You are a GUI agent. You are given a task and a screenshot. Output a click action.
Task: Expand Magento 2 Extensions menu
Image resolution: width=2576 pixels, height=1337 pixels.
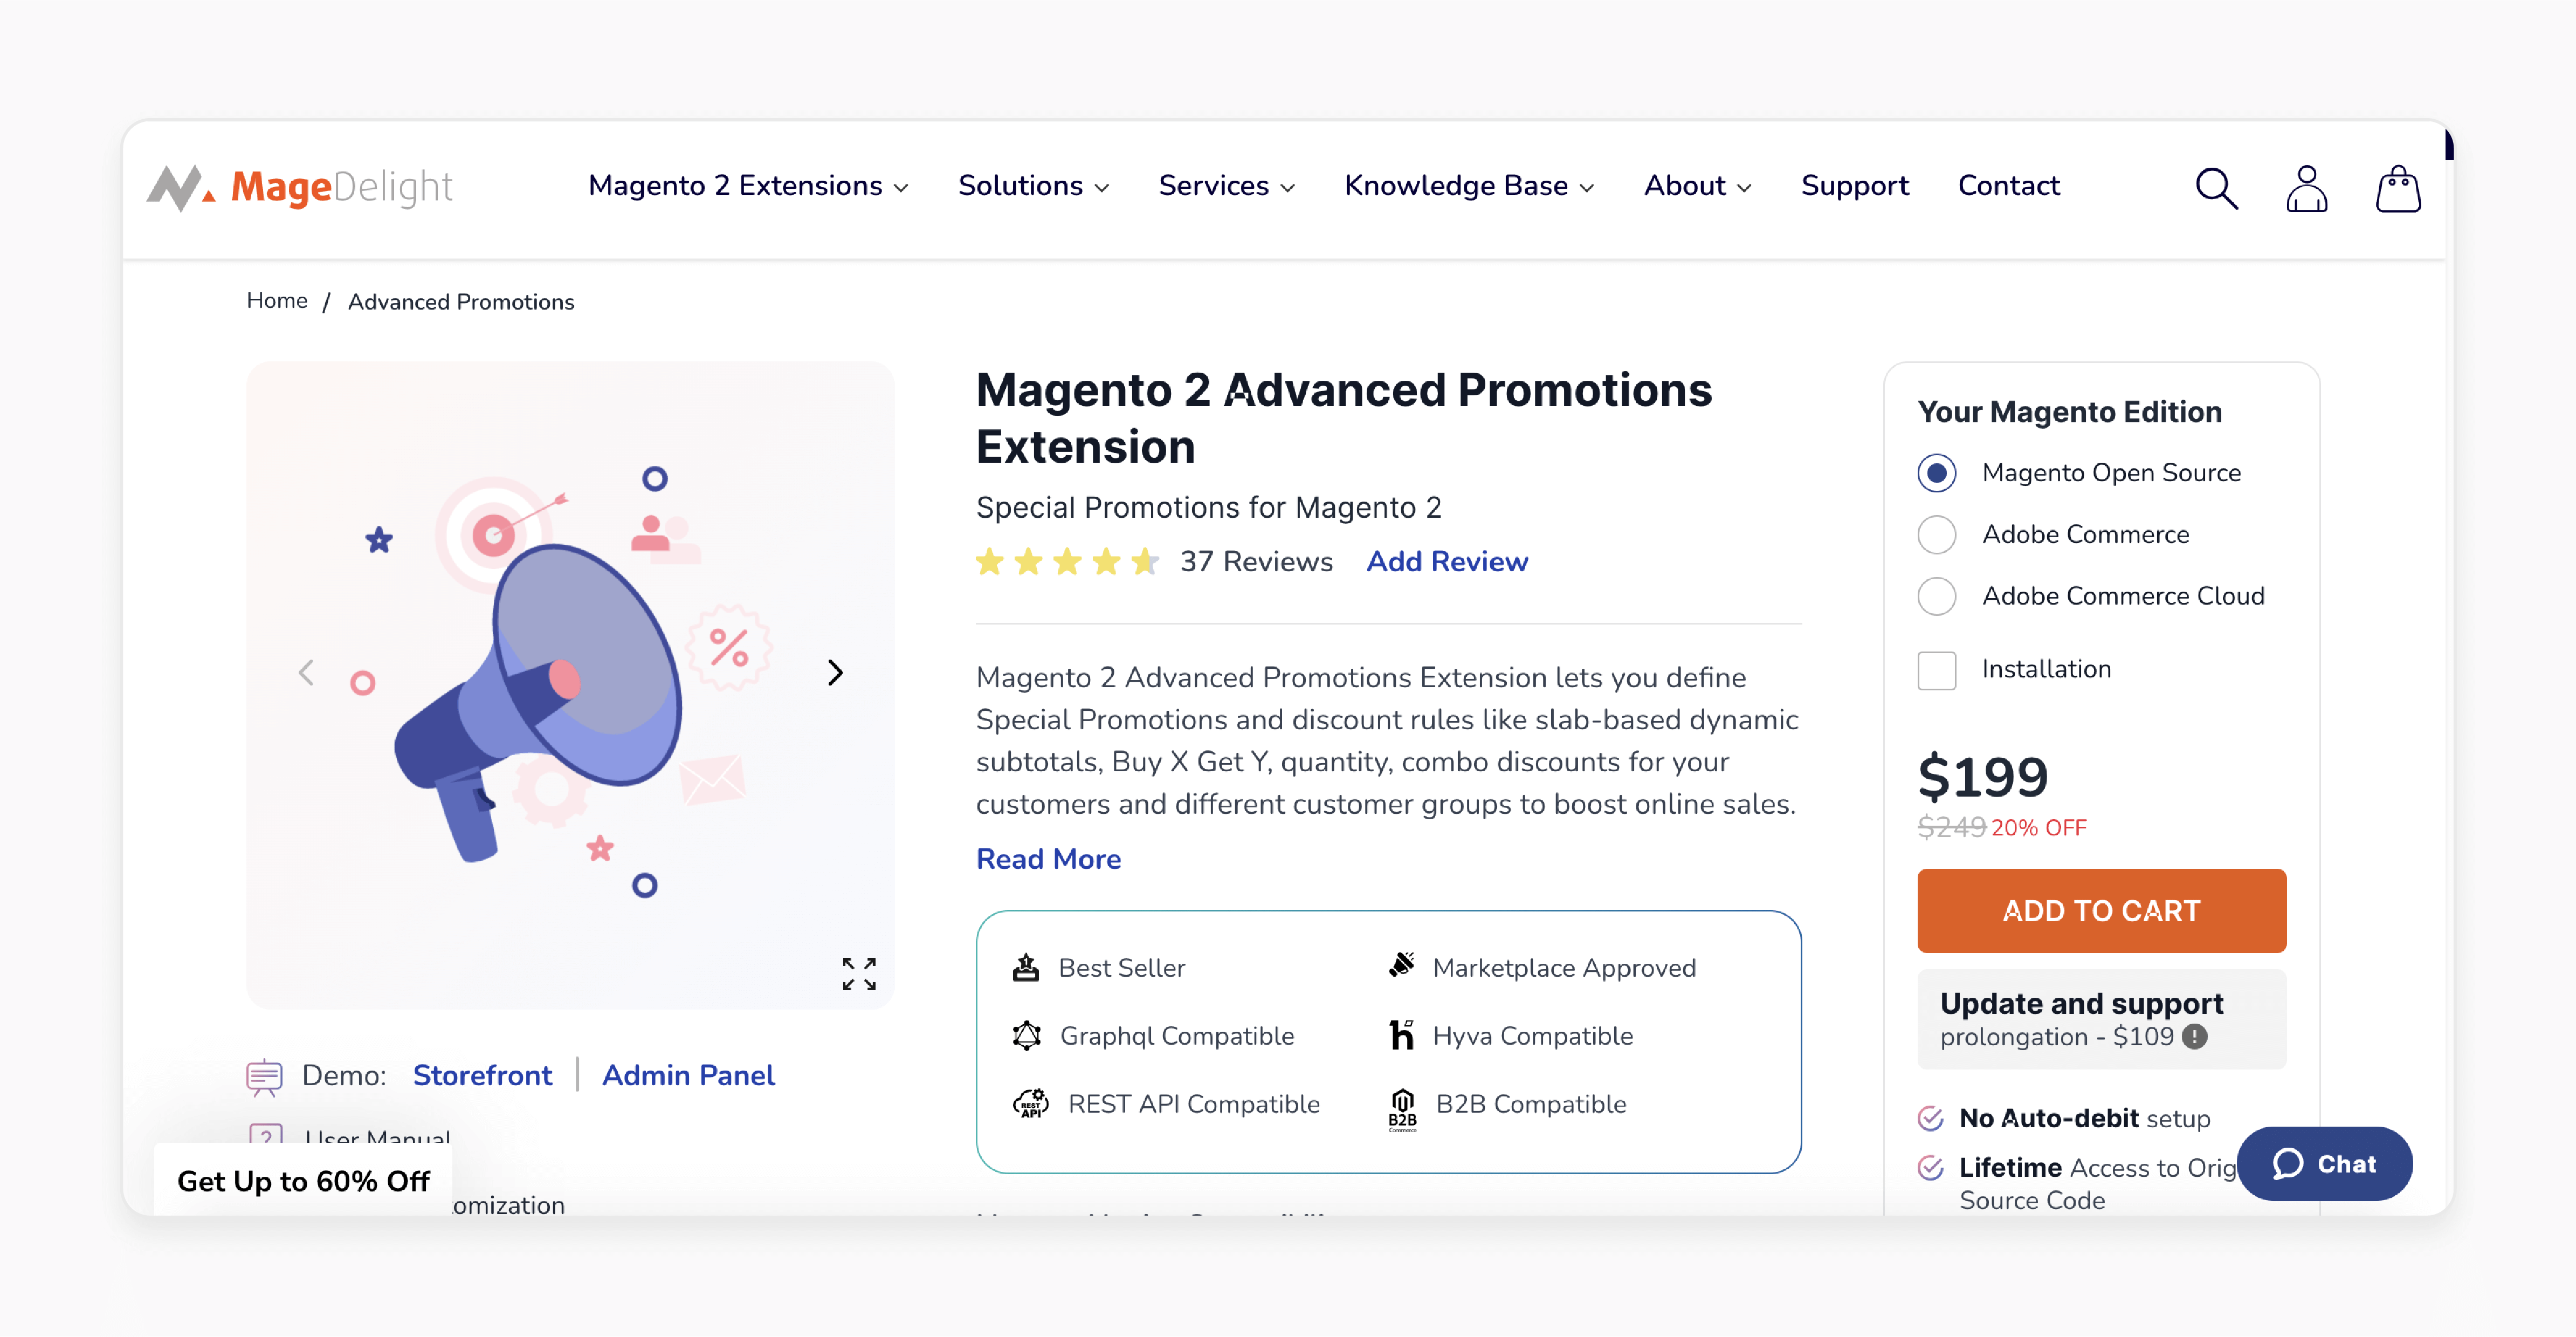tap(747, 186)
